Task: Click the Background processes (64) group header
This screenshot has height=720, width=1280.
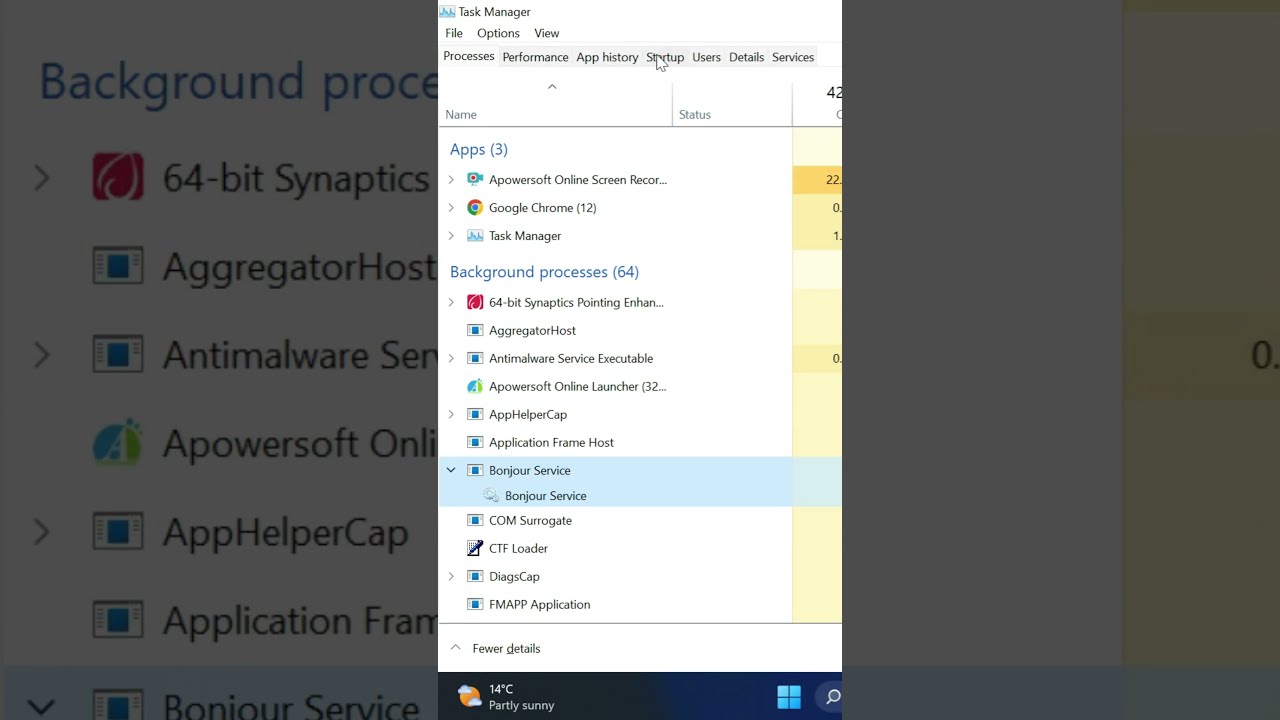Action: click(x=544, y=272)
